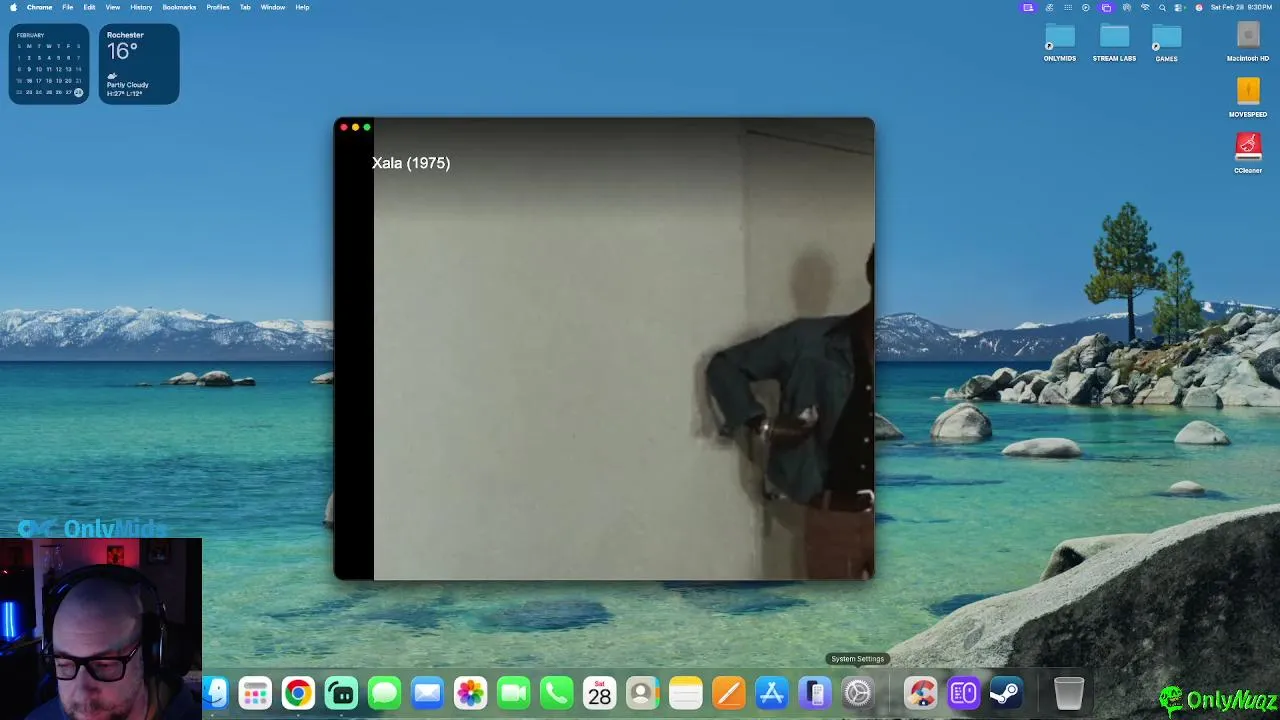Open the Streamlabs app in the Dock
This screenshot has height=720, width=1280.
coord(341,693)
